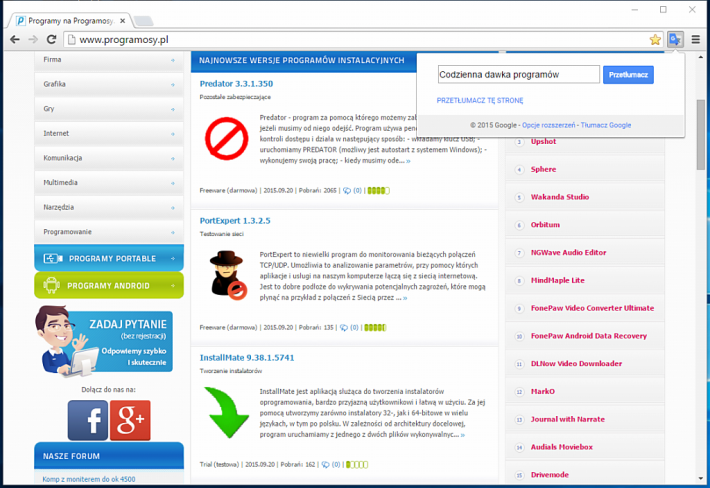Close the Programy na Programosy tab
This screenshot has height=488, width=710.
pyautogui.click(x=122, y=21)
